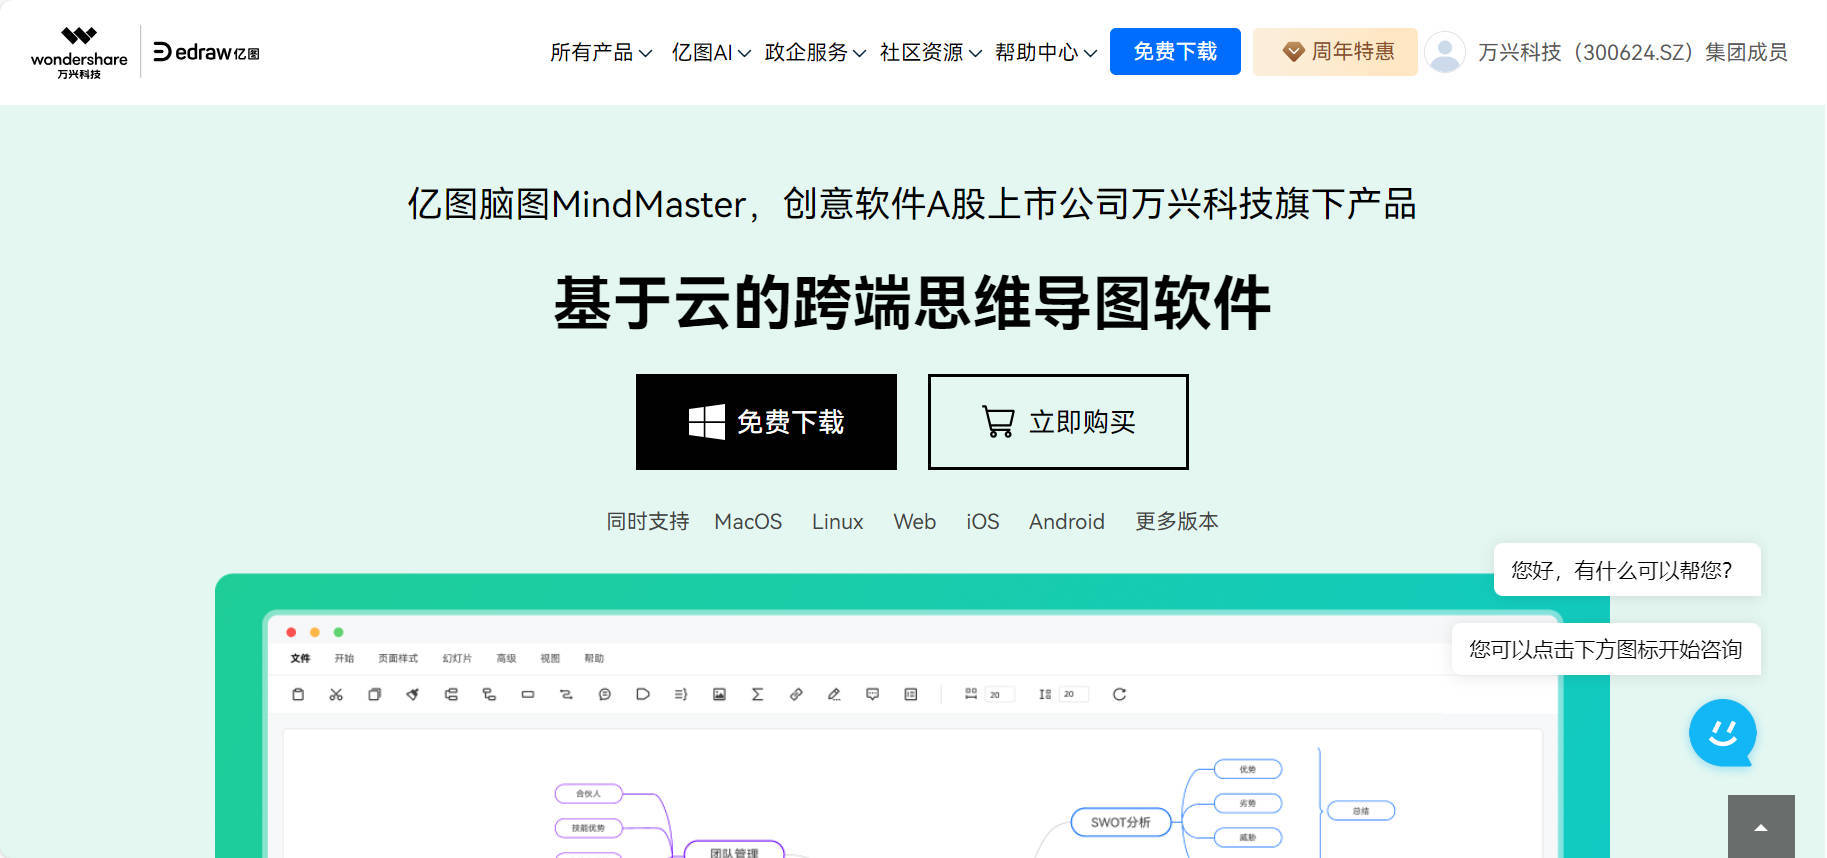Open the chat support smiley icon
1827x858 pixels.
(1722, 733)
